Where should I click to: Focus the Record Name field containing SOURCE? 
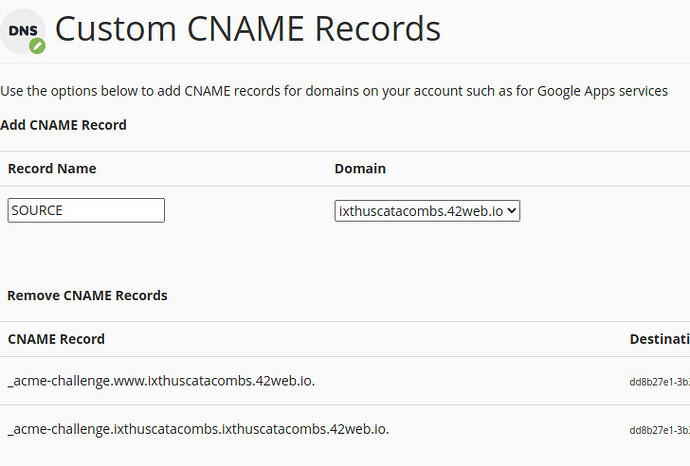(86, 210)
